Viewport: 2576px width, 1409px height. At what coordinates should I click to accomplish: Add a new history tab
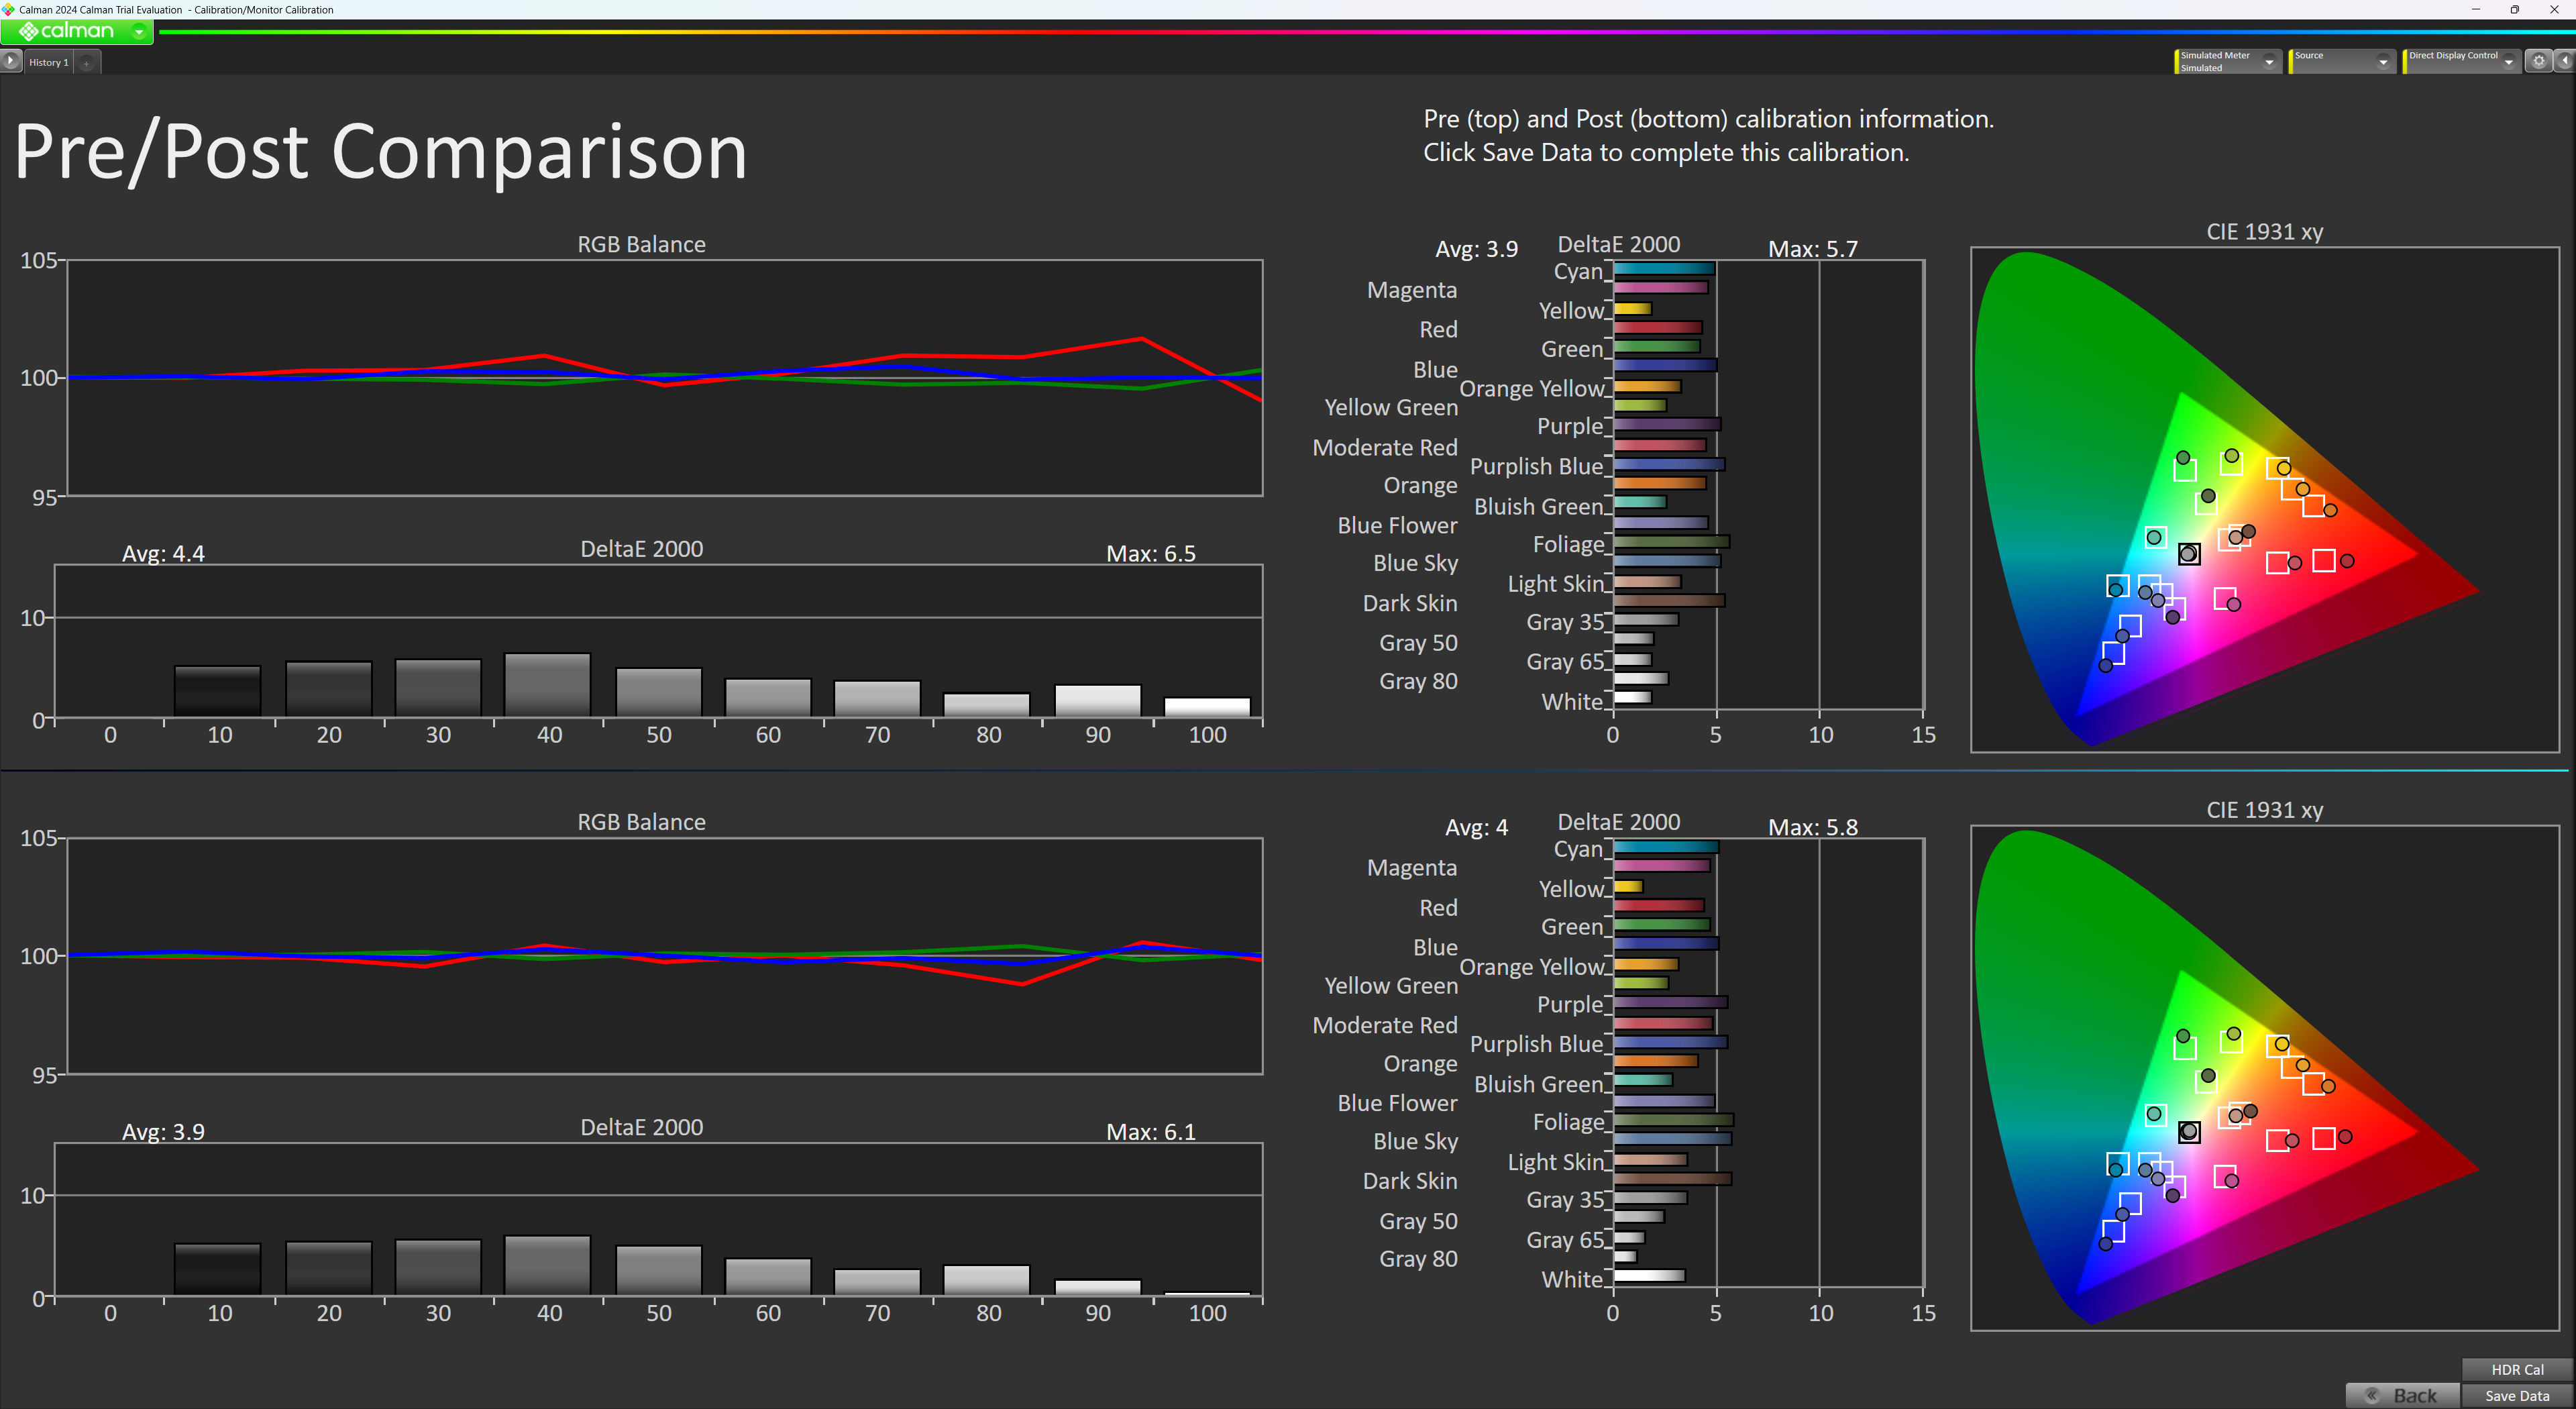pyautogui.click(x=87, y=63)
